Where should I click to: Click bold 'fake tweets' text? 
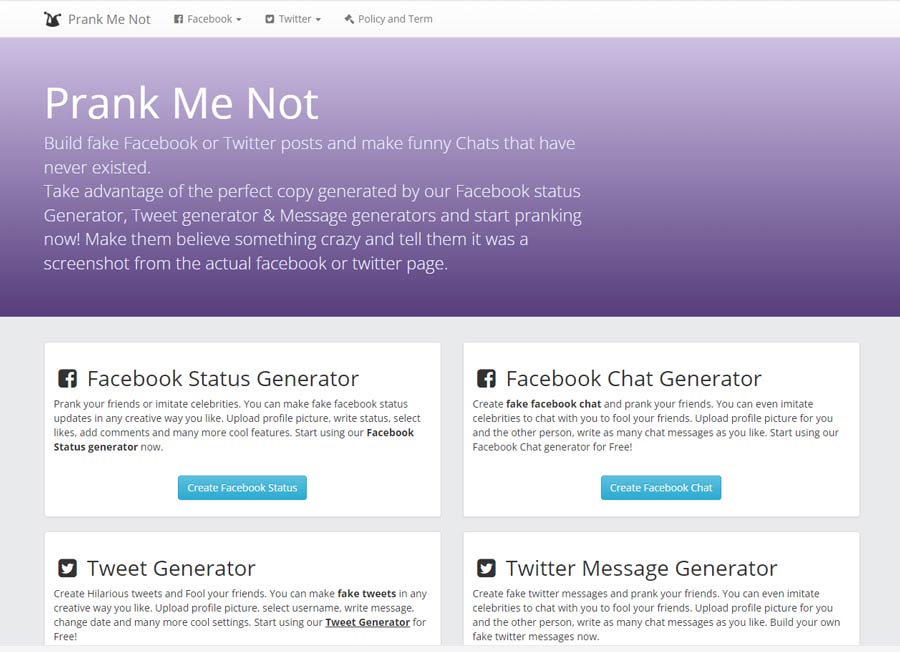[367, 593]
